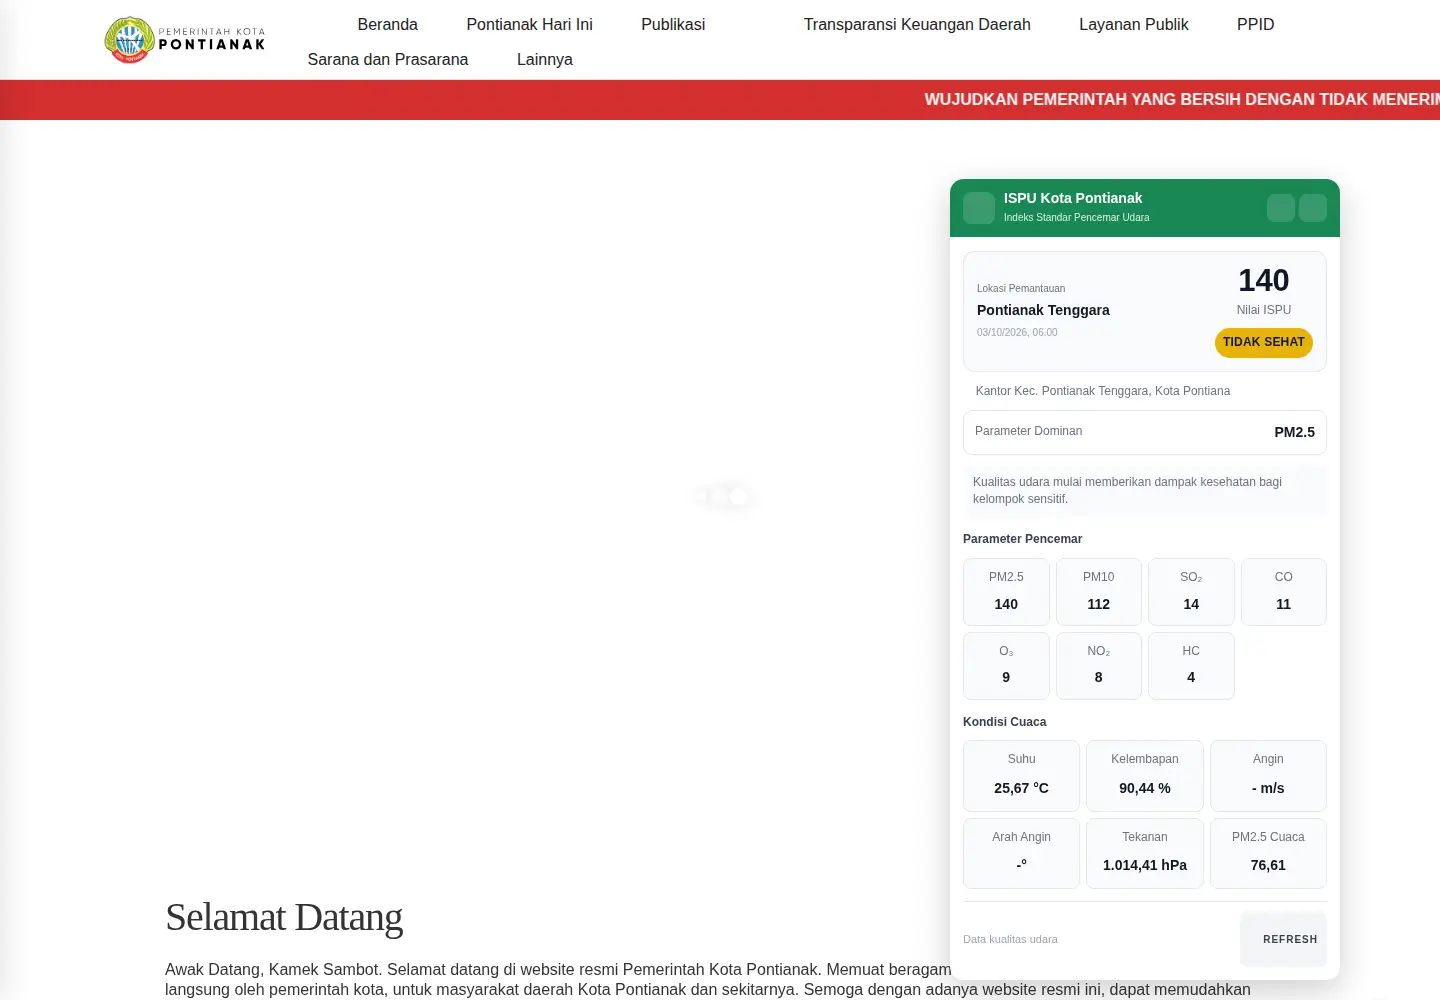Select the CO pollutant card

click(1284, 592)
